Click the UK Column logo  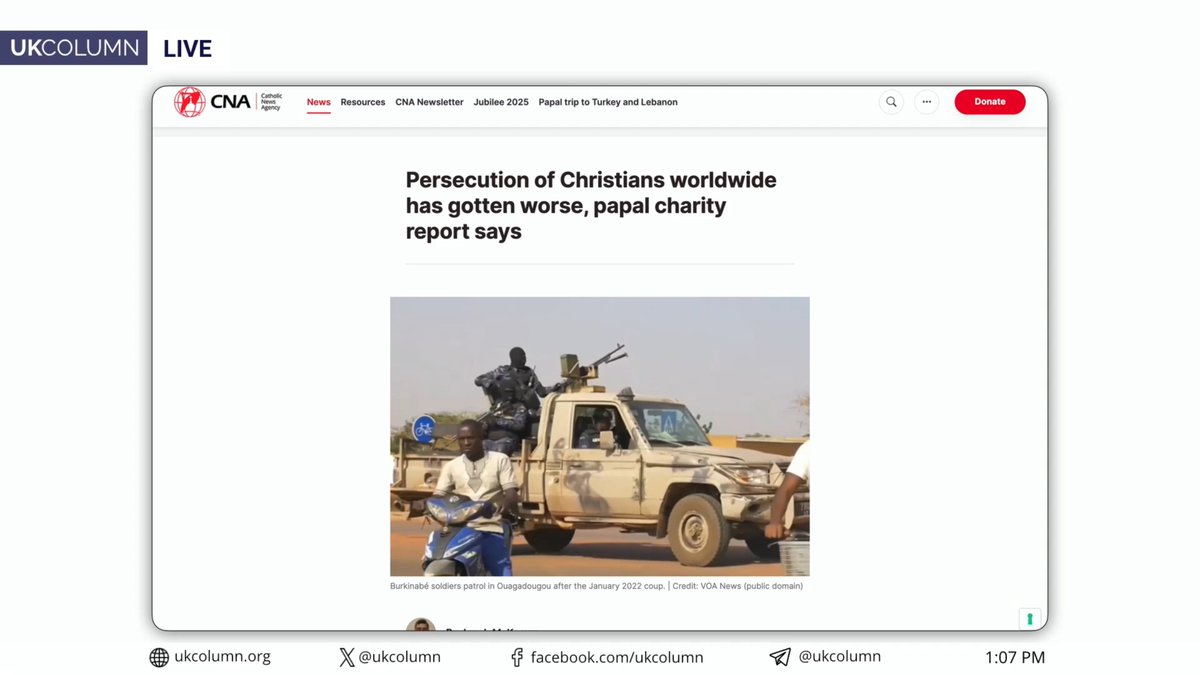pos(74,48)
